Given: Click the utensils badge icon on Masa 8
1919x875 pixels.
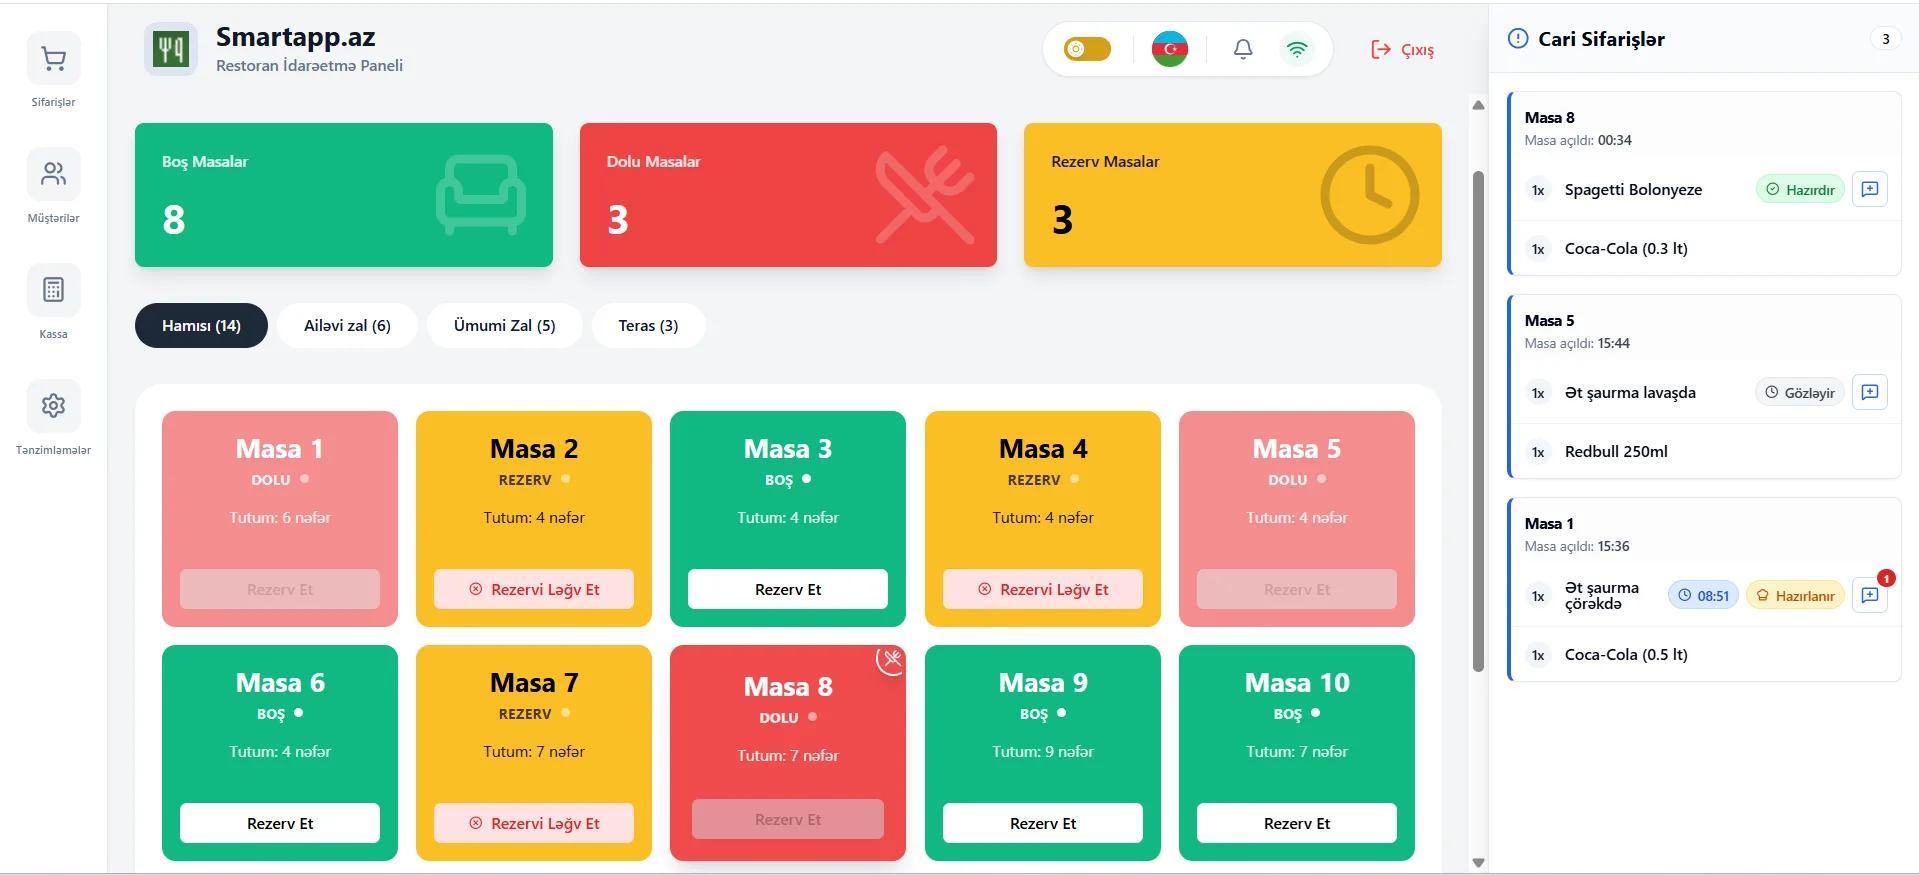Looking at the screenshot, I should [891, 659].
